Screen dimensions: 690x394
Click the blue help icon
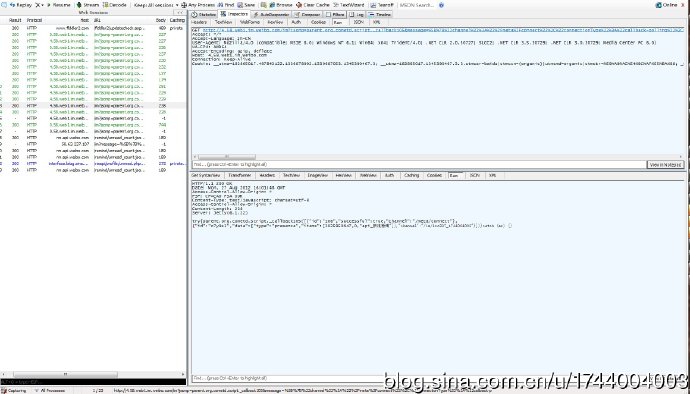click(441, 5)
